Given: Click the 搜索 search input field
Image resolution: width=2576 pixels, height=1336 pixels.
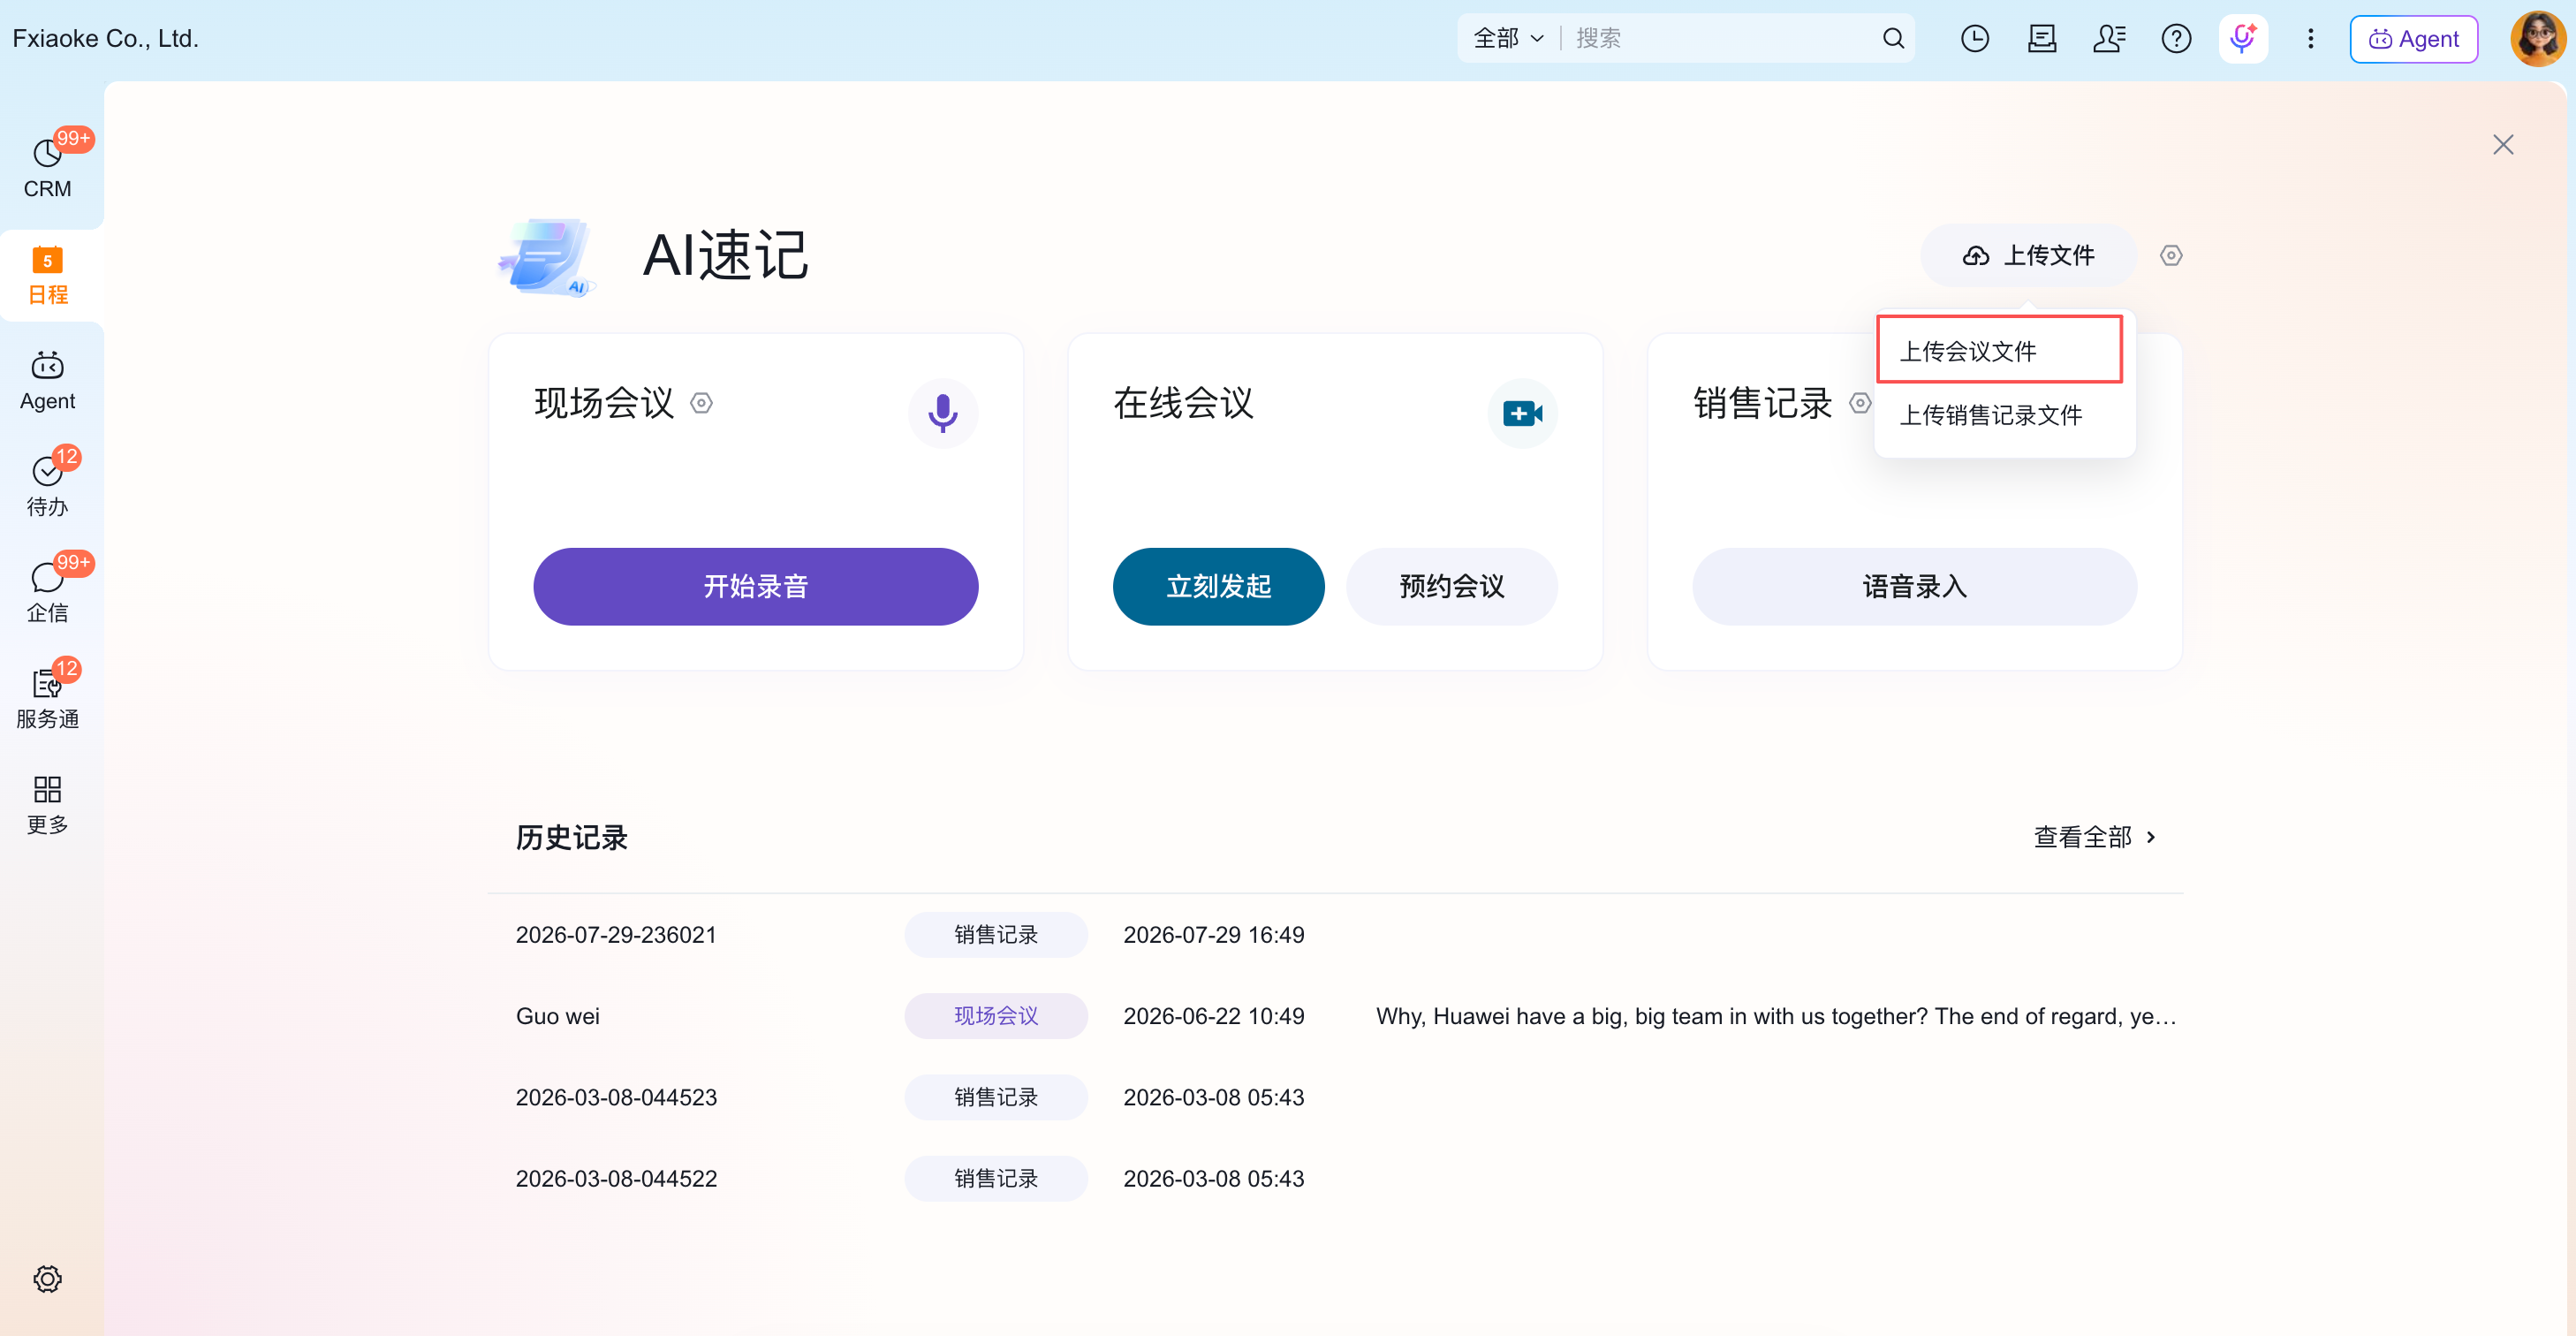Looking at the screenshot, I should coord(1720,38).
